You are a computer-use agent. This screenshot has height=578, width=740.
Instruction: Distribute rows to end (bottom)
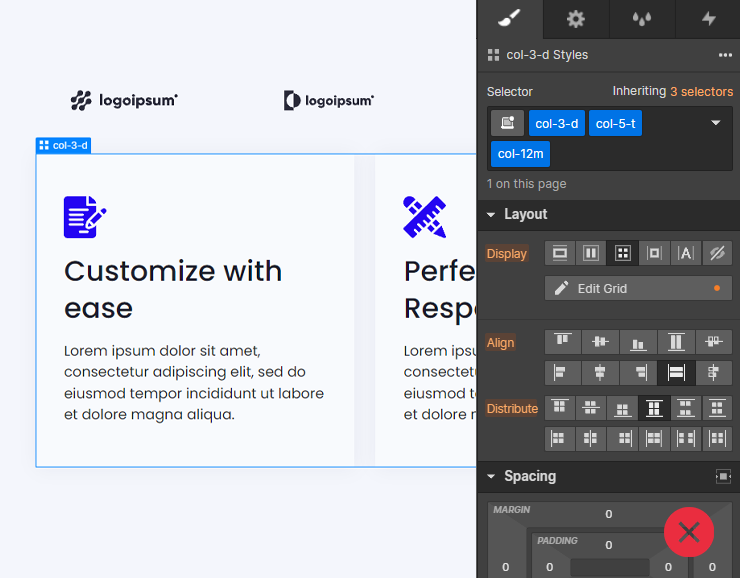click(622, 408)
